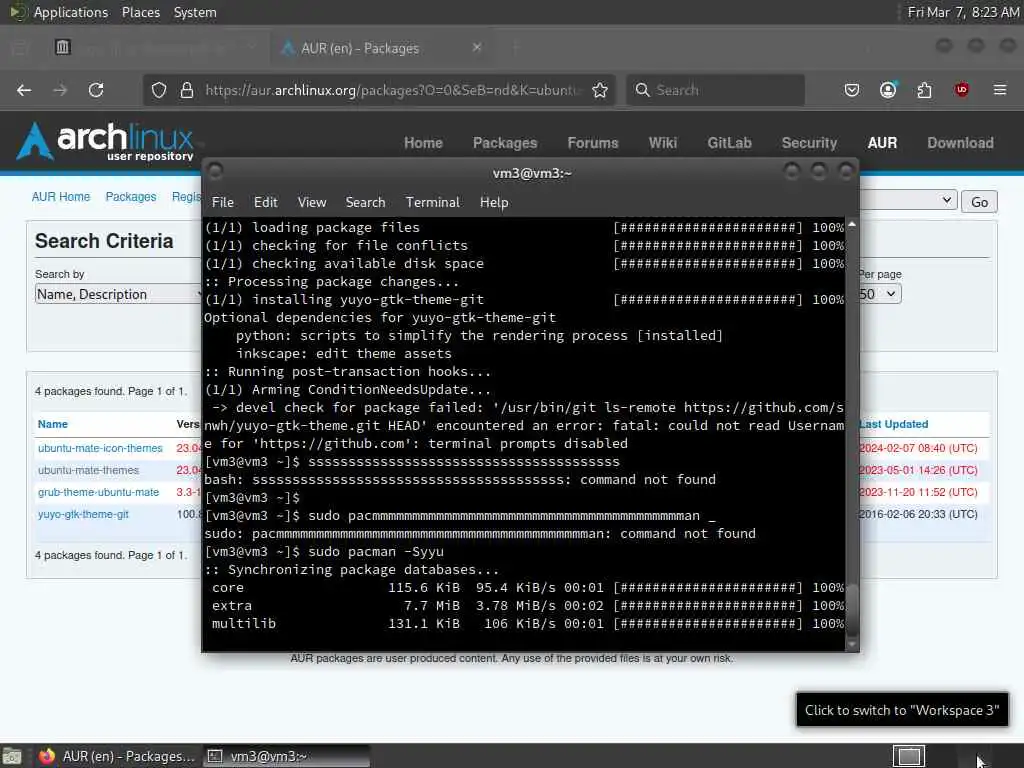Open the GitLab link
The height and width of the screenshot is (768, 1024).
(729, 143)
